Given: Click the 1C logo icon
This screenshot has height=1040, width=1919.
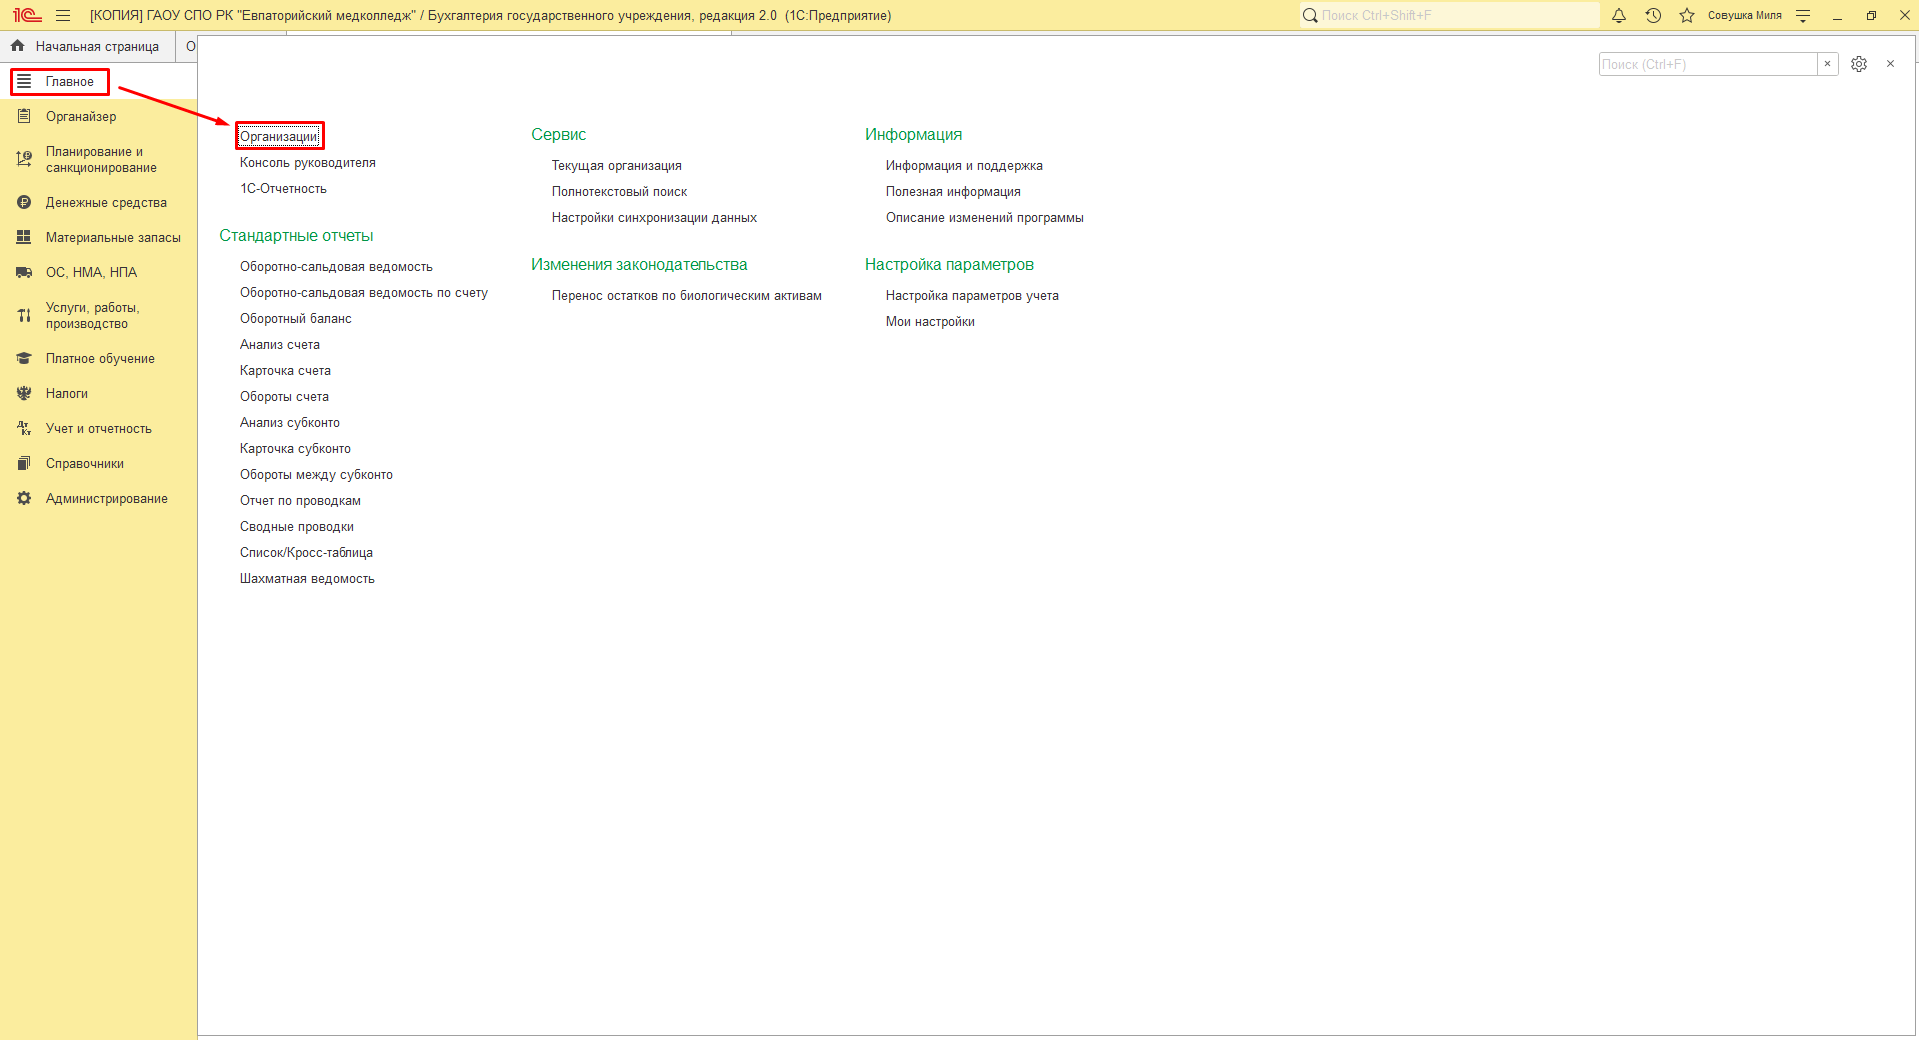Looking at the screenshot, I should [27, 15].
